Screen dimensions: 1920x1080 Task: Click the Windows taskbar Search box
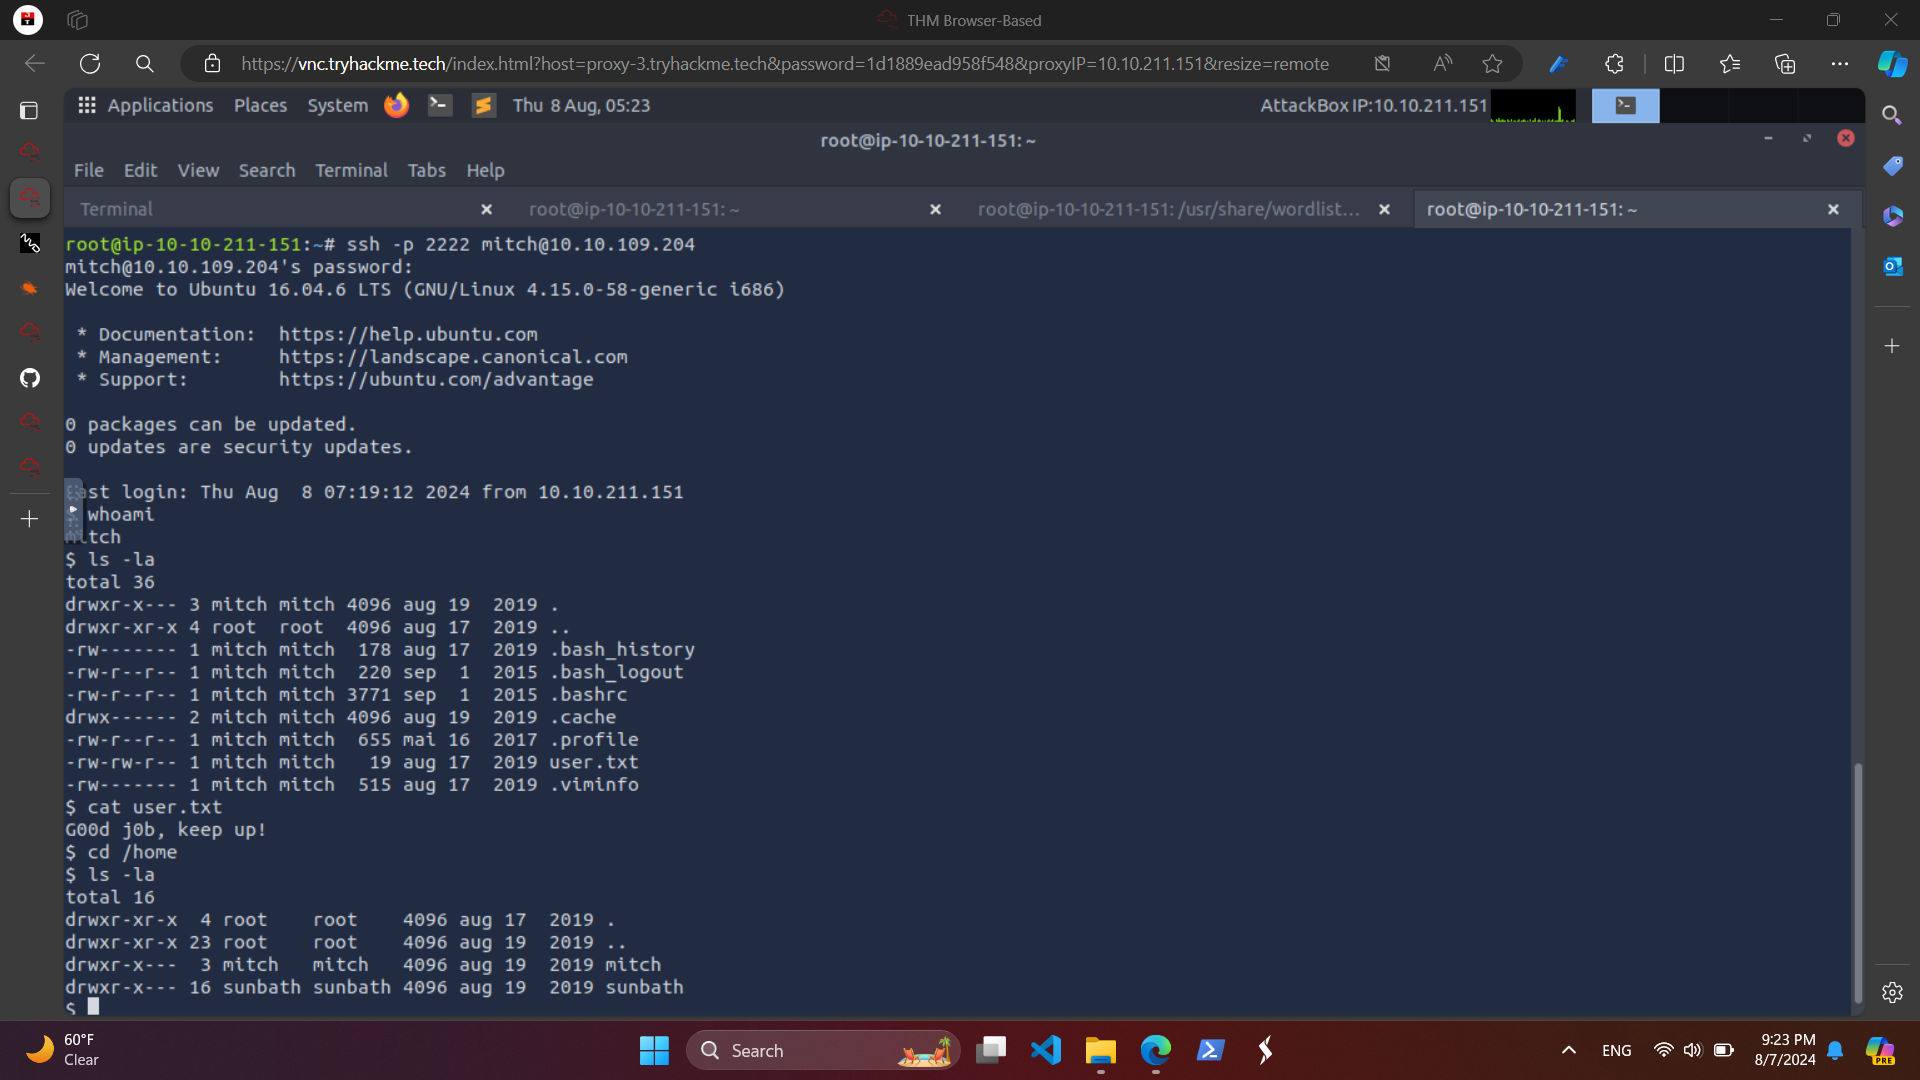pyautogui.click(x=823, y=1050)
